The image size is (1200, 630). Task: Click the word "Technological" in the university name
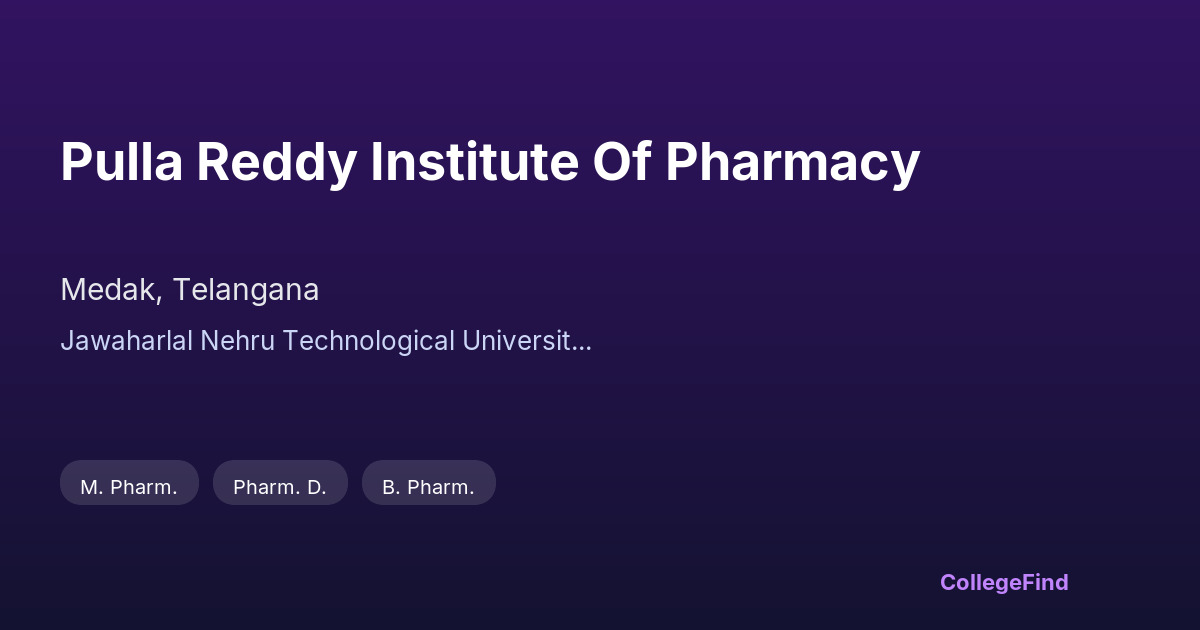(368, 341)
